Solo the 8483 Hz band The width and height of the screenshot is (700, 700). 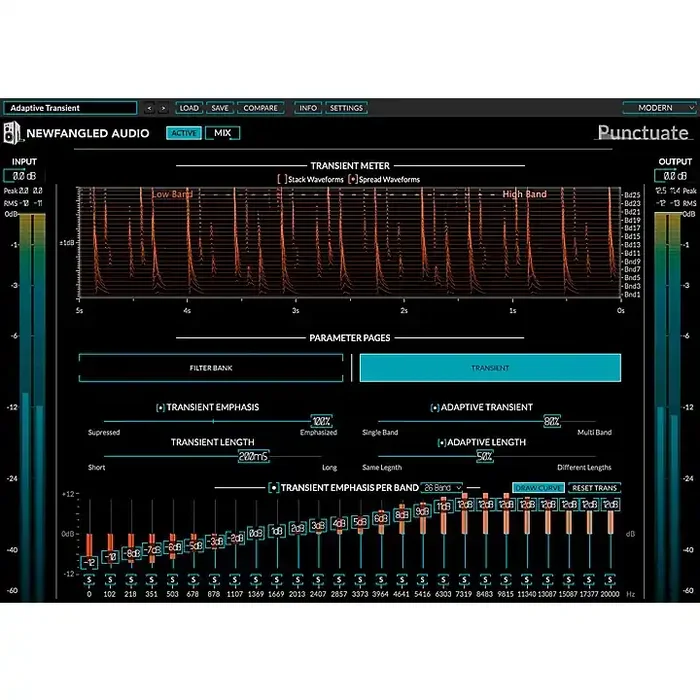pyautogui.click(x=485, y=580)
